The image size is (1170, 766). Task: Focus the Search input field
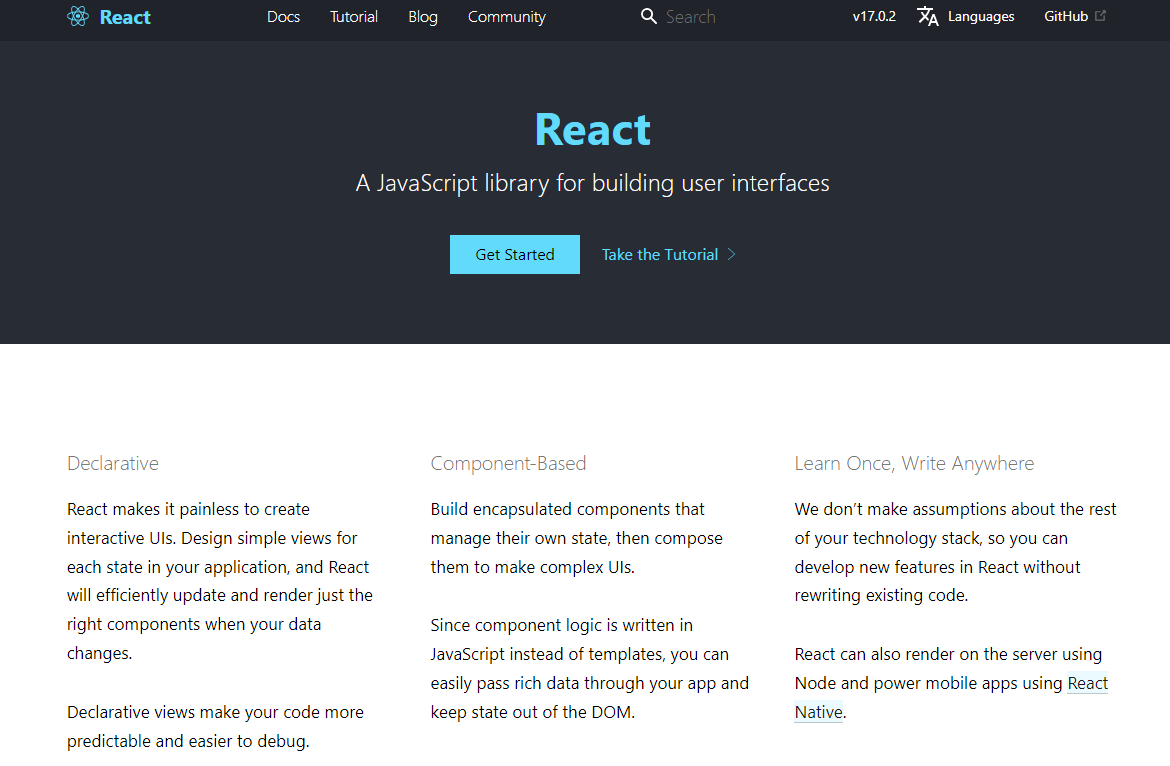700,16
